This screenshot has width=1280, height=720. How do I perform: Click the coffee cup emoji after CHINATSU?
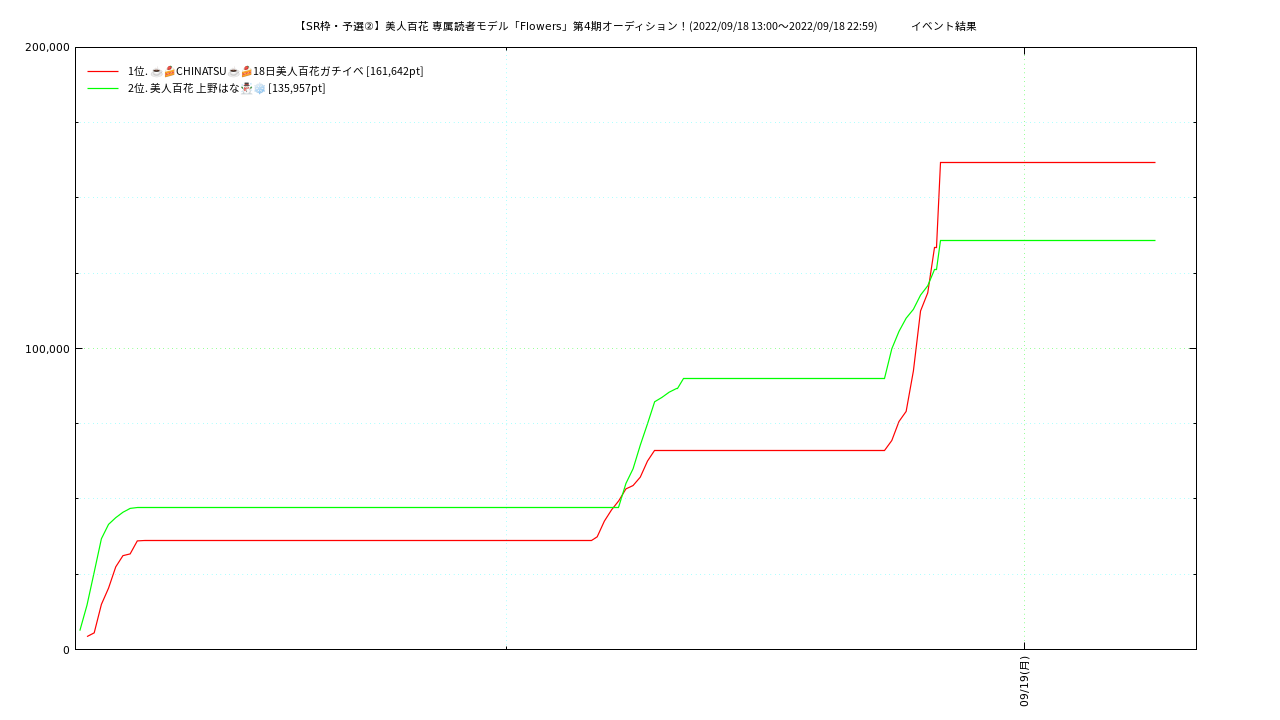[233, 71]
